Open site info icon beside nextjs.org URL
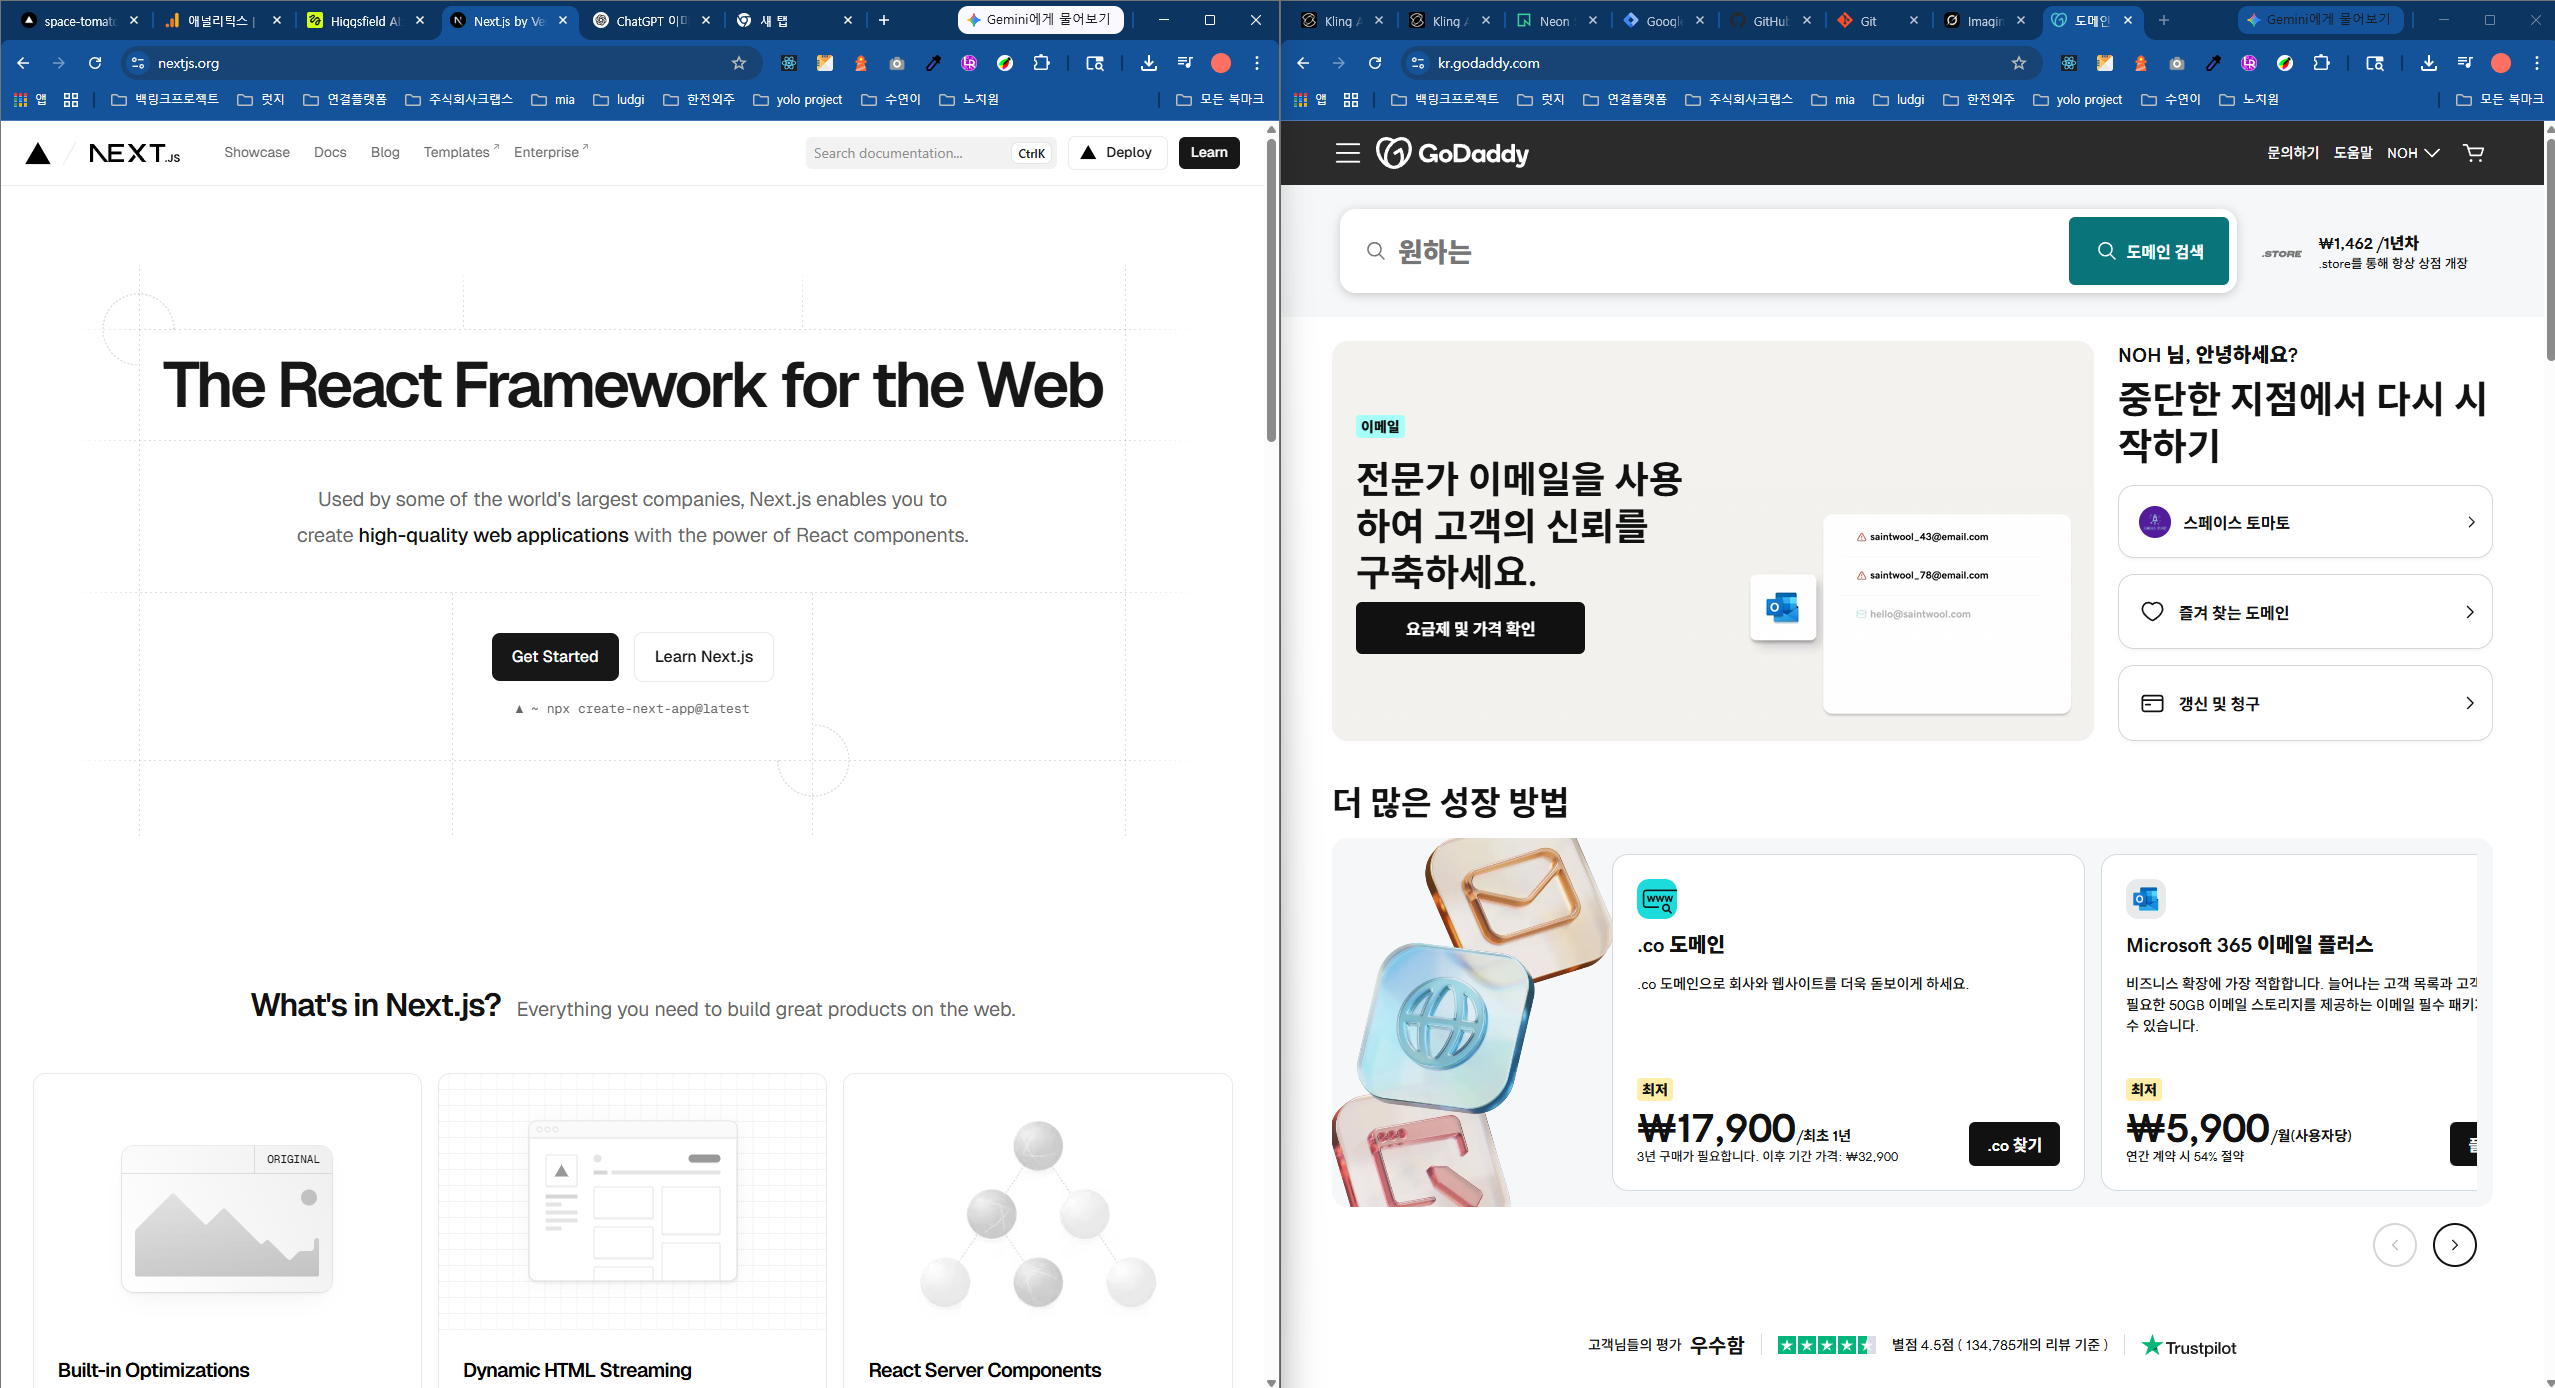2555x1388 pixels. (139, 63)
